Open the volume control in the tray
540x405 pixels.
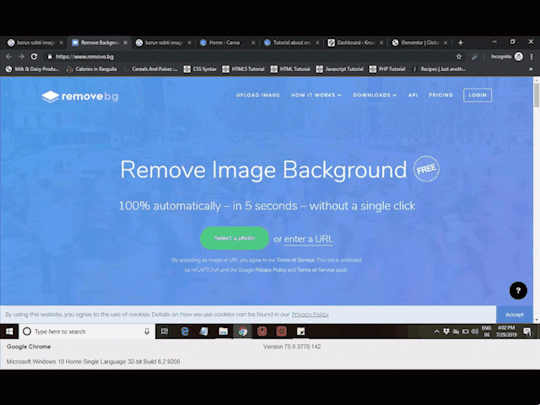[475, 331]
